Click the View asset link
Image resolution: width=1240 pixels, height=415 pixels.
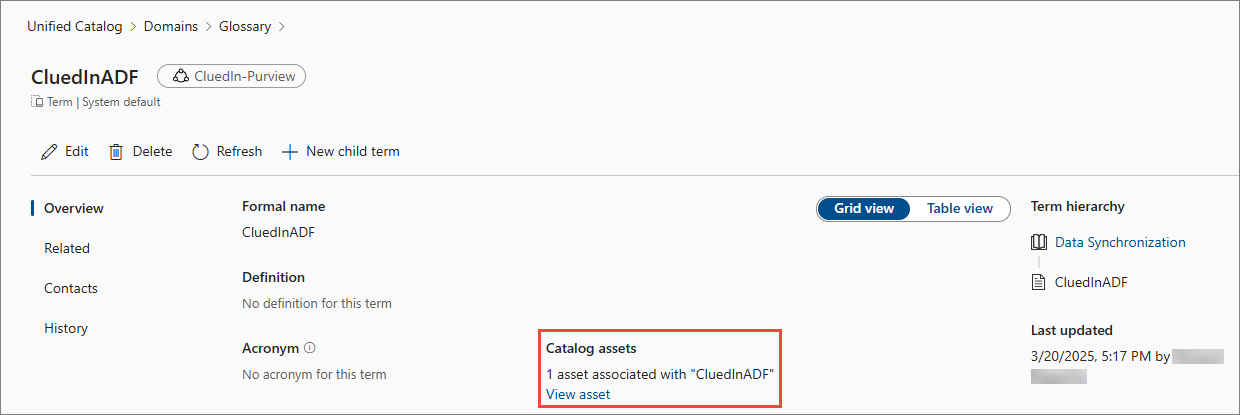[578, 394]
